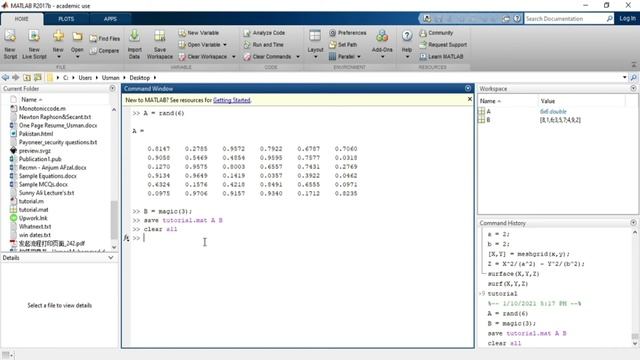Viewport: 640px width, 360px height.
Task: Click the Command History vertical scrollbar
Action: coord(635,336)
